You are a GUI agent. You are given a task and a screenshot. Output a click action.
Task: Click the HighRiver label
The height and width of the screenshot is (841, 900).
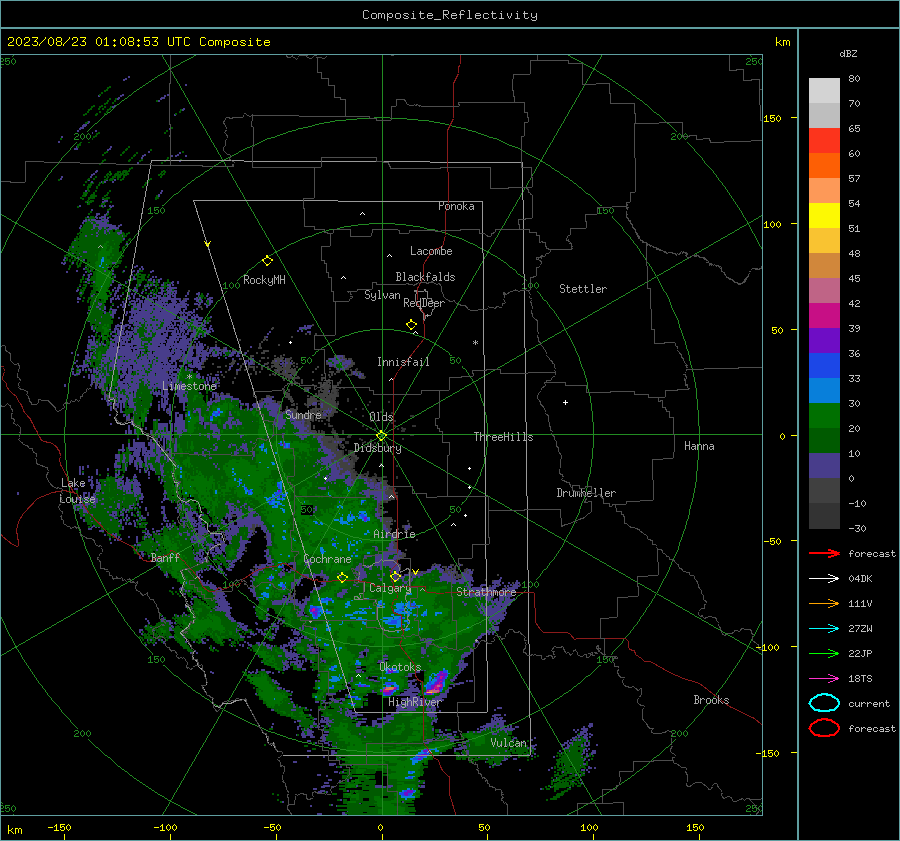[414, 702]
